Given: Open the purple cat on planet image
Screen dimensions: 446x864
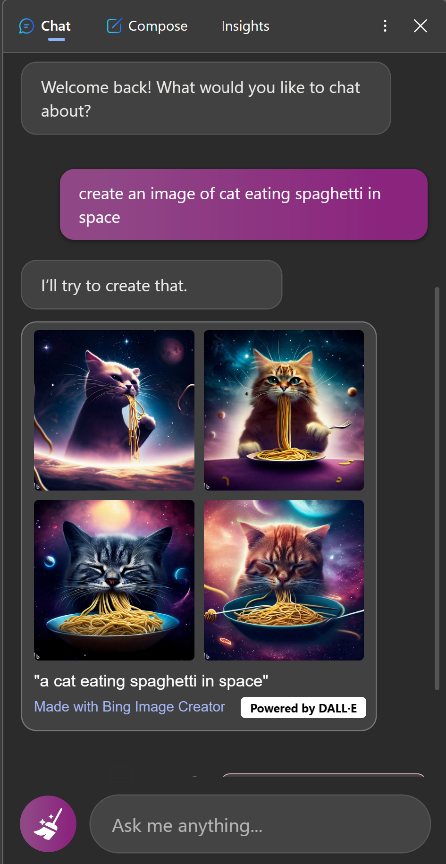Looking at the screenshot, I should pyautogui.click(x=114, y=410).
